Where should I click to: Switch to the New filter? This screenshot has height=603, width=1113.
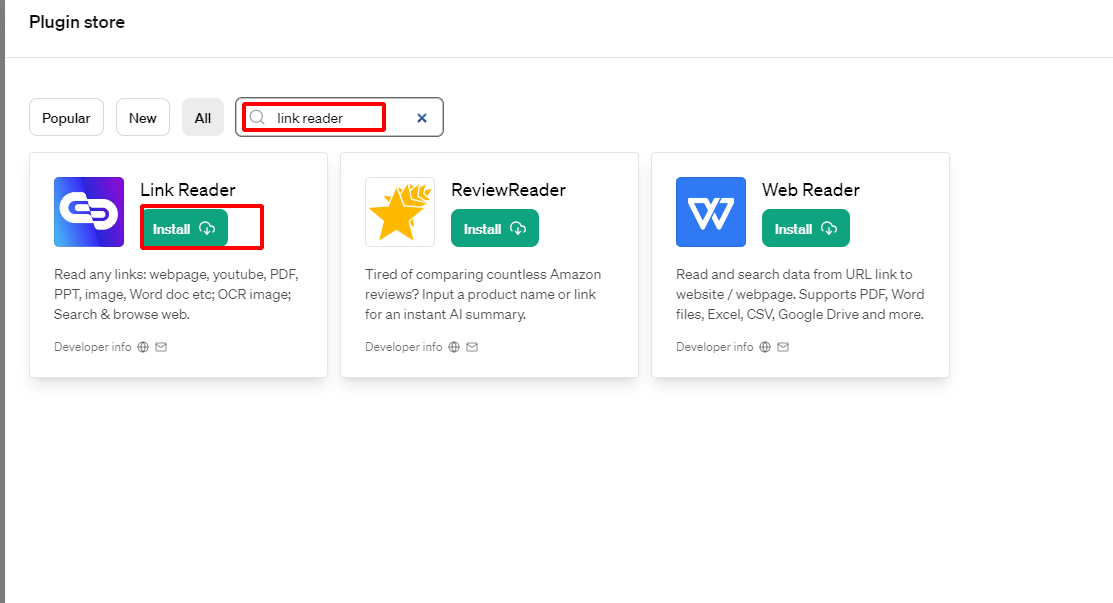click(142, 117)
